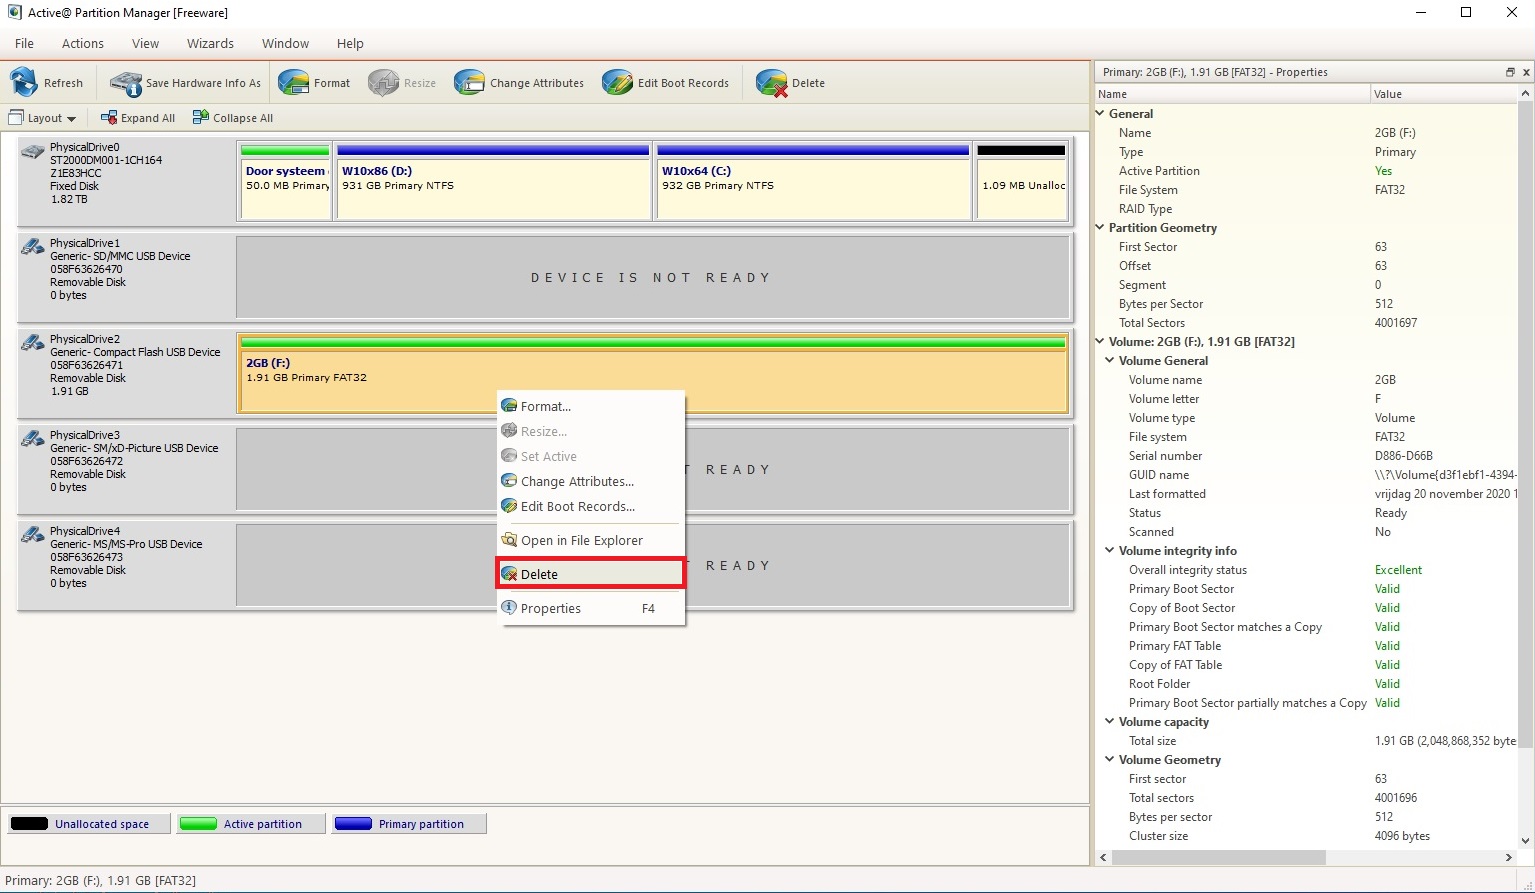The width and height of the screenshot is (1535, 893).
Task: Select the W10x64 (C:) partition block
Action: click(x=813, y=180)
